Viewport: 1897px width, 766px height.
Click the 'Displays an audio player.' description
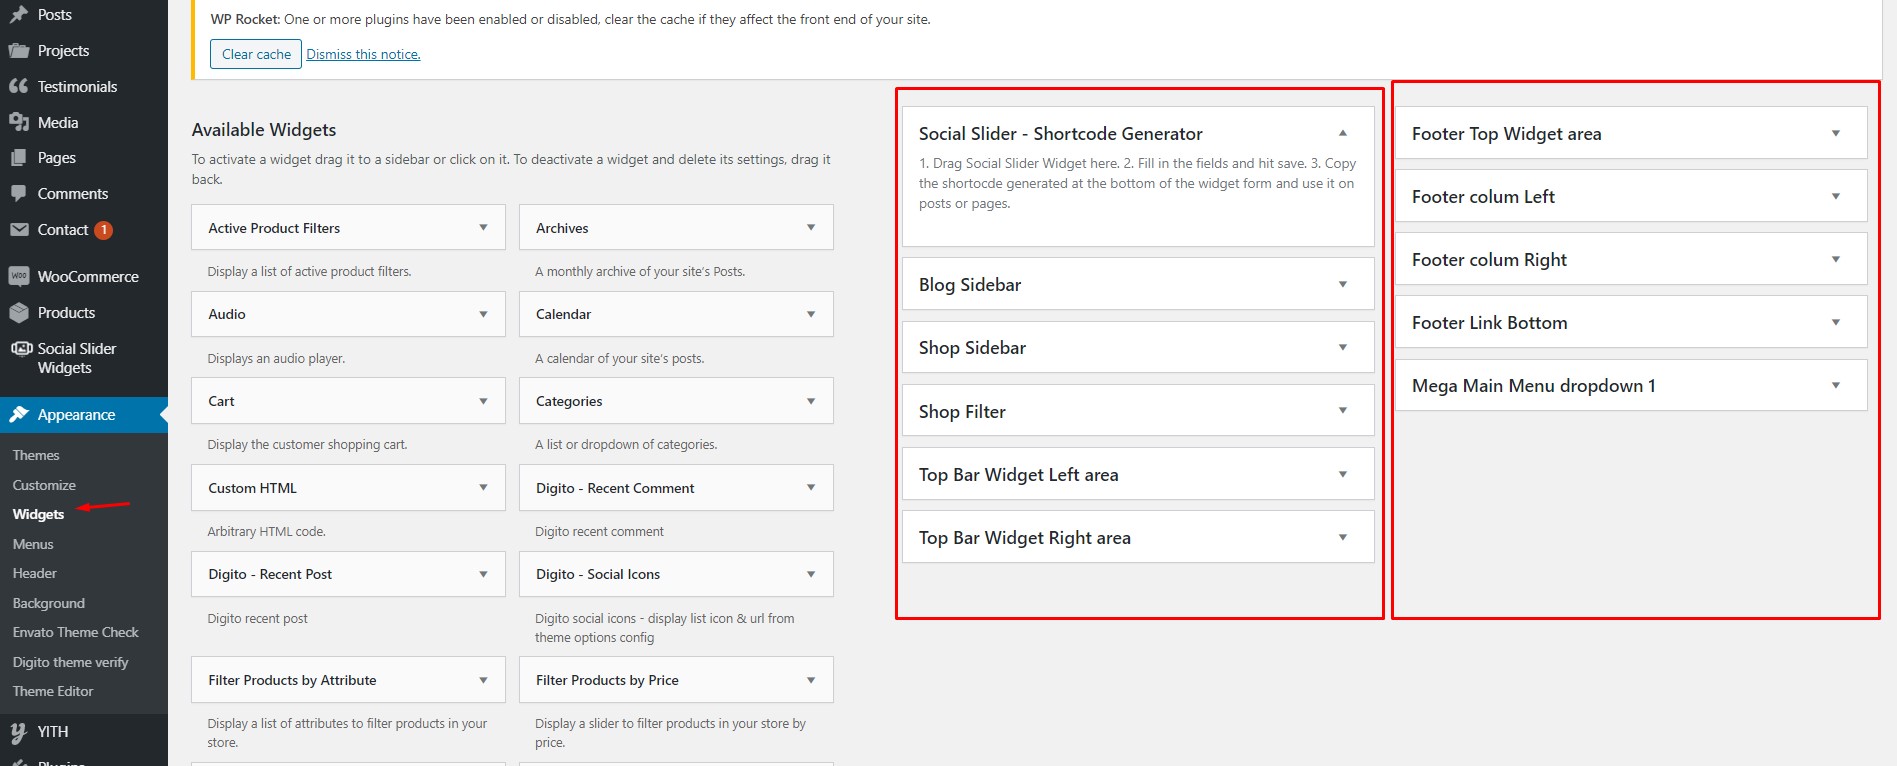(x=276, y=358)
